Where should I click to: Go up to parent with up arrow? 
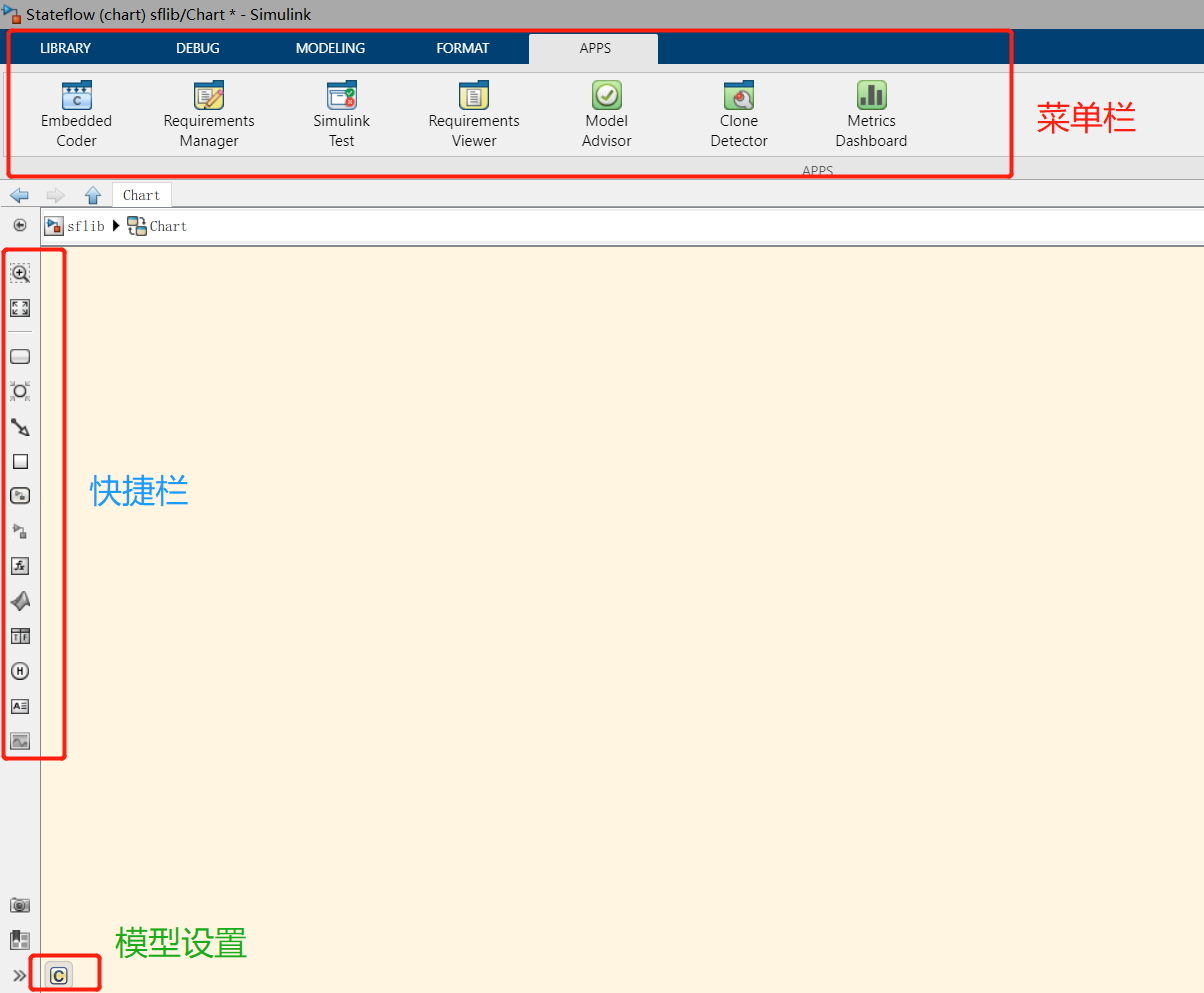click(93, 195)
